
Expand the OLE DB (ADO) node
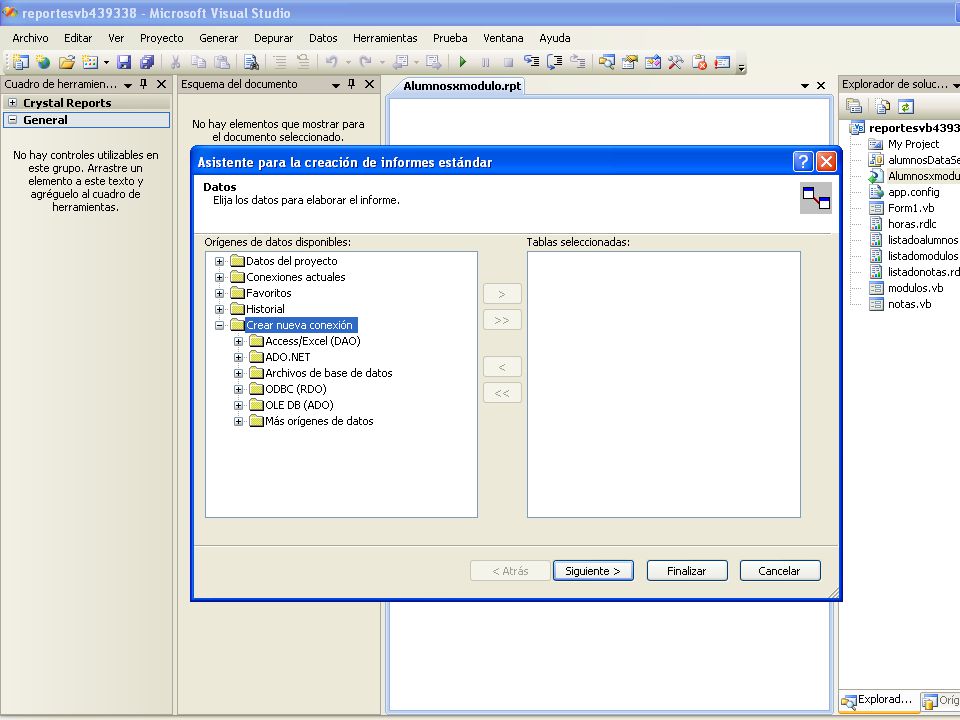239,405
